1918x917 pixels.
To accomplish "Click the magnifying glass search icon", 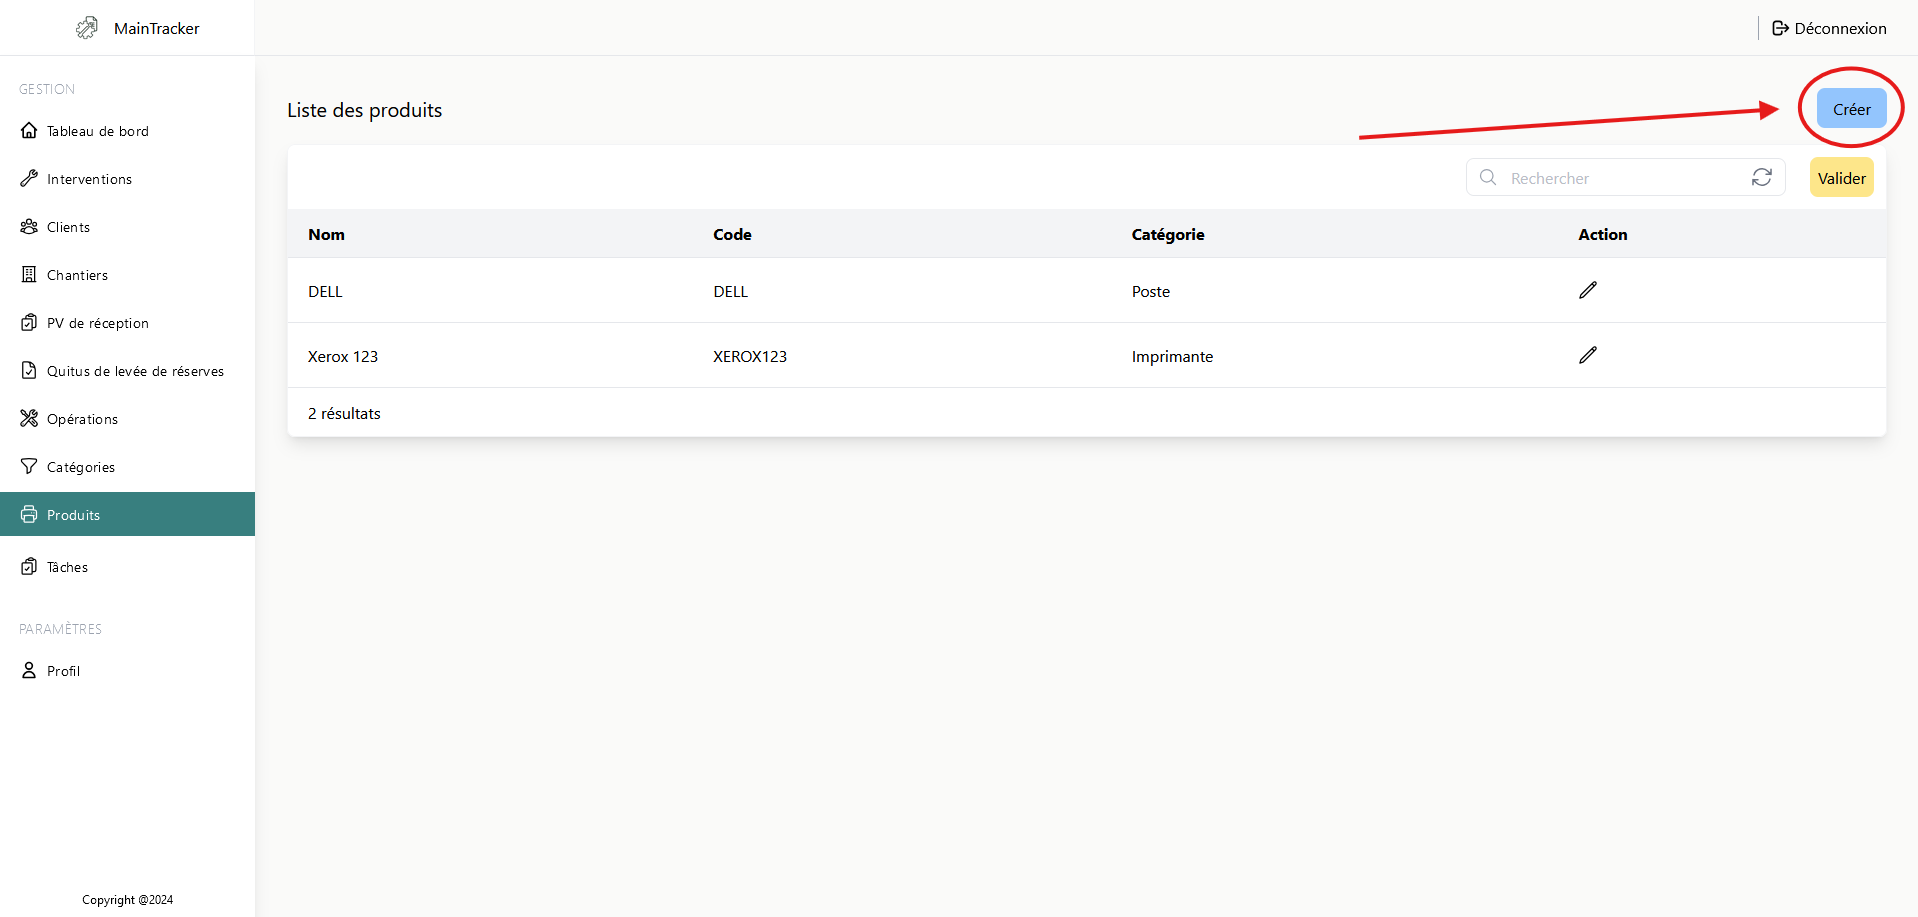I will [1488, 177].
